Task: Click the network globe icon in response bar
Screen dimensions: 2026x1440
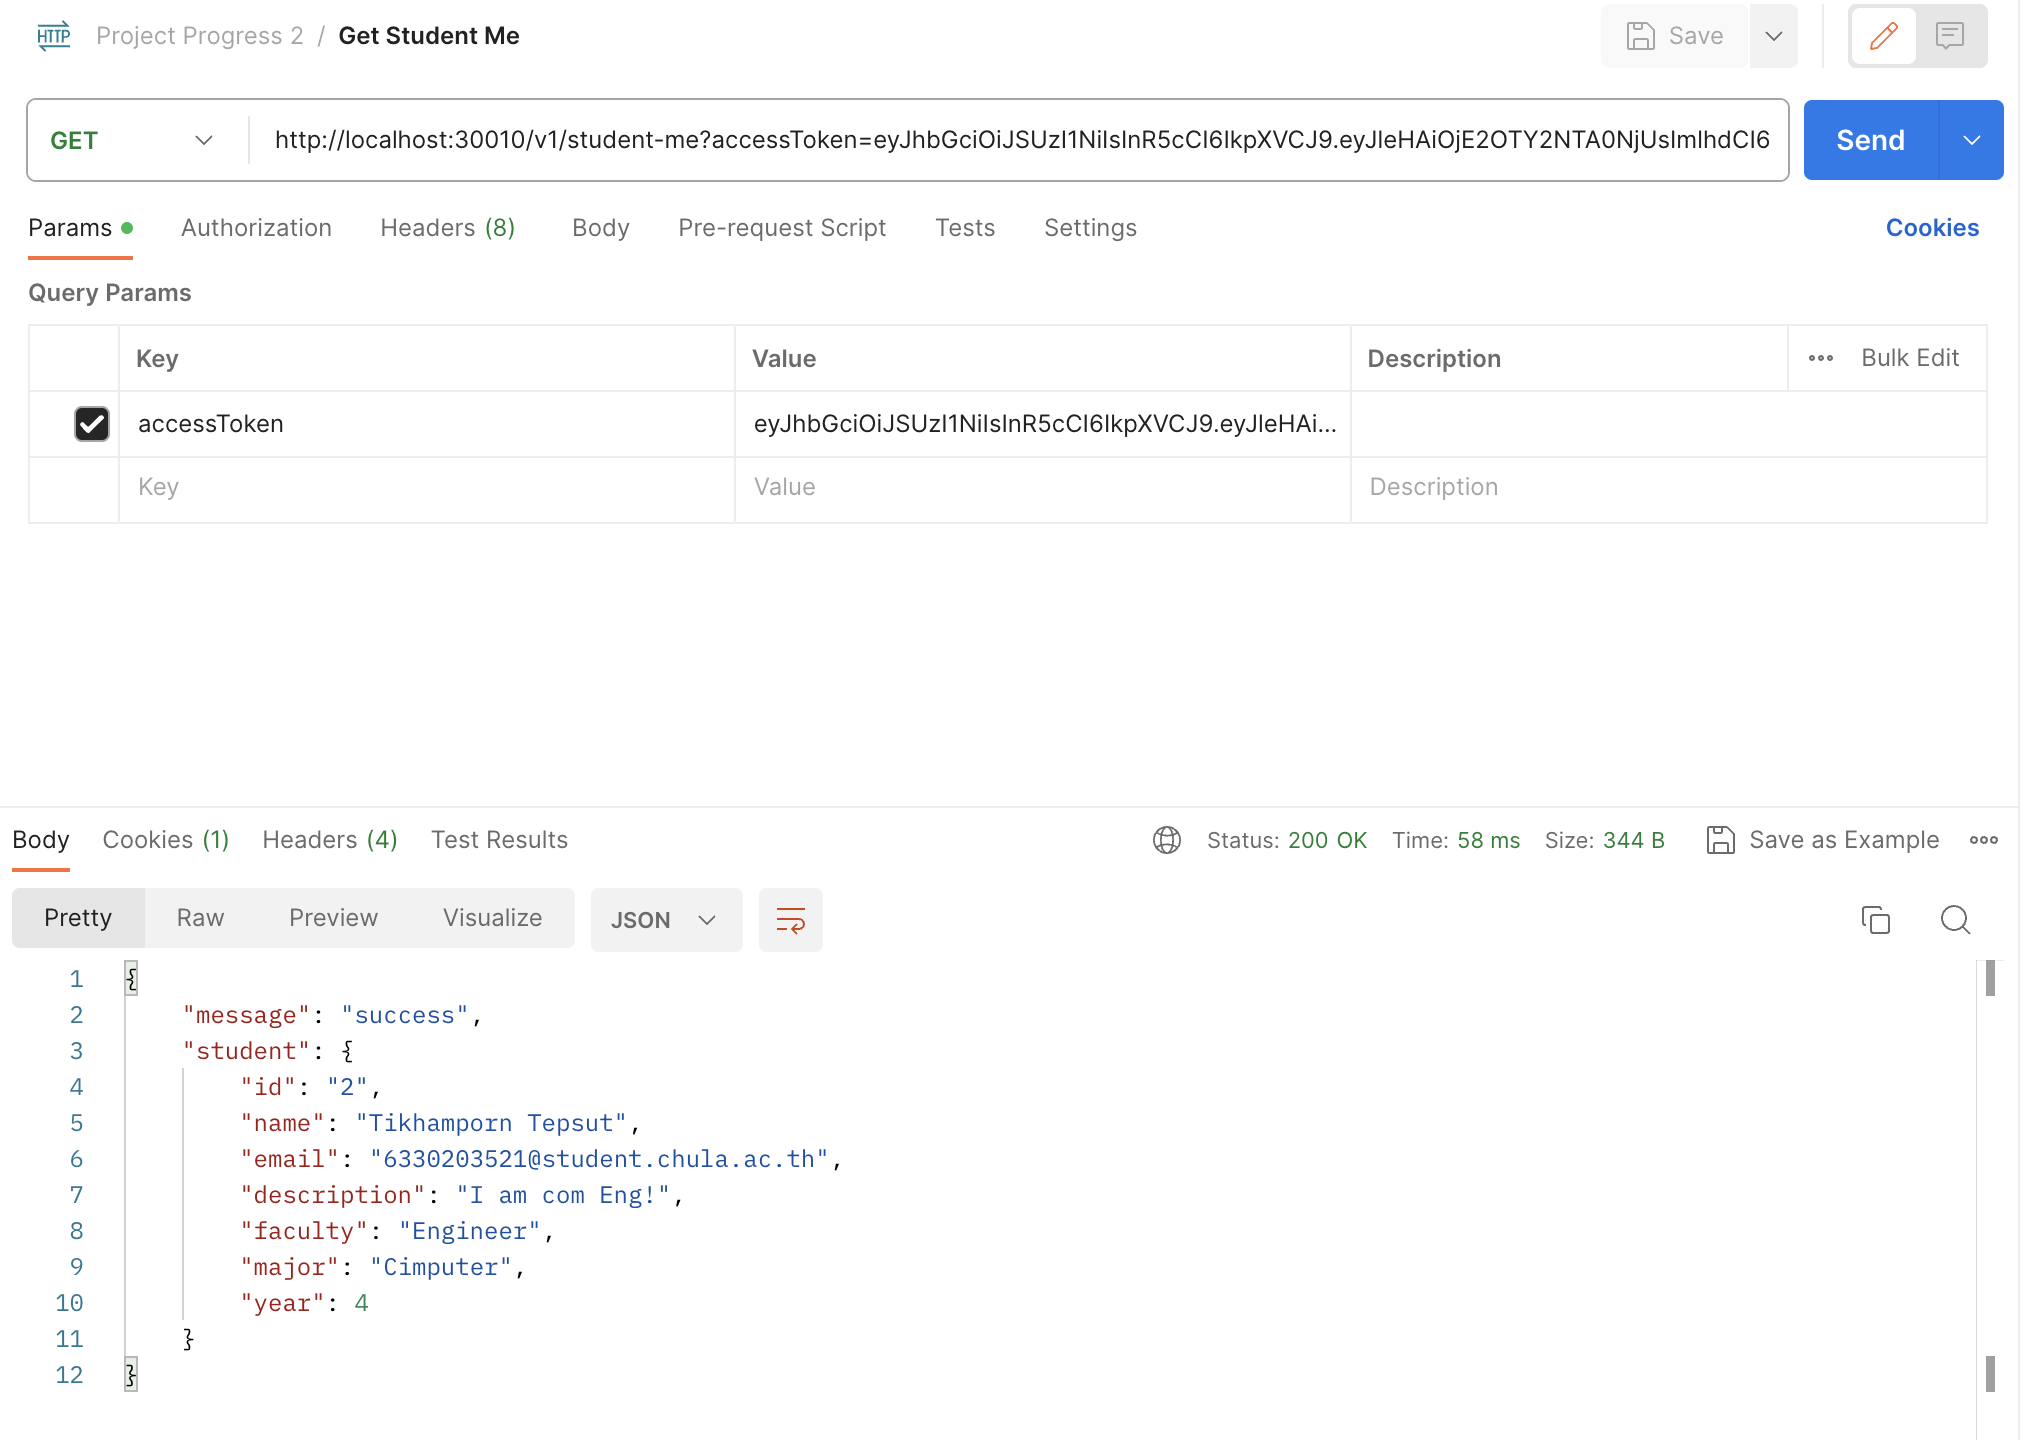Action: pyautogui.click(x=1166, y=840)
